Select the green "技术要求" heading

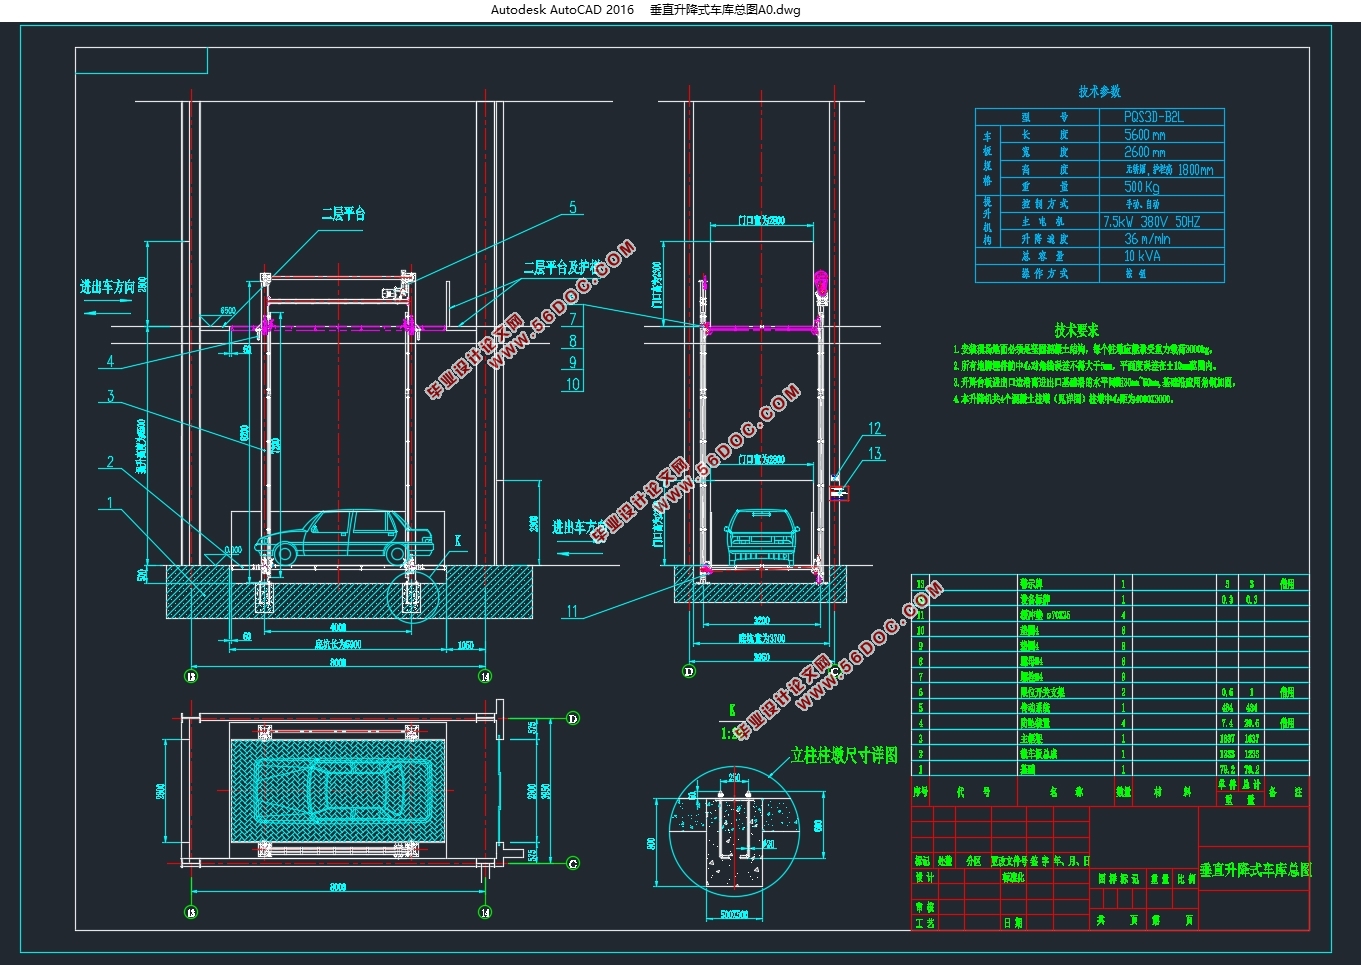pos(1076,329)
